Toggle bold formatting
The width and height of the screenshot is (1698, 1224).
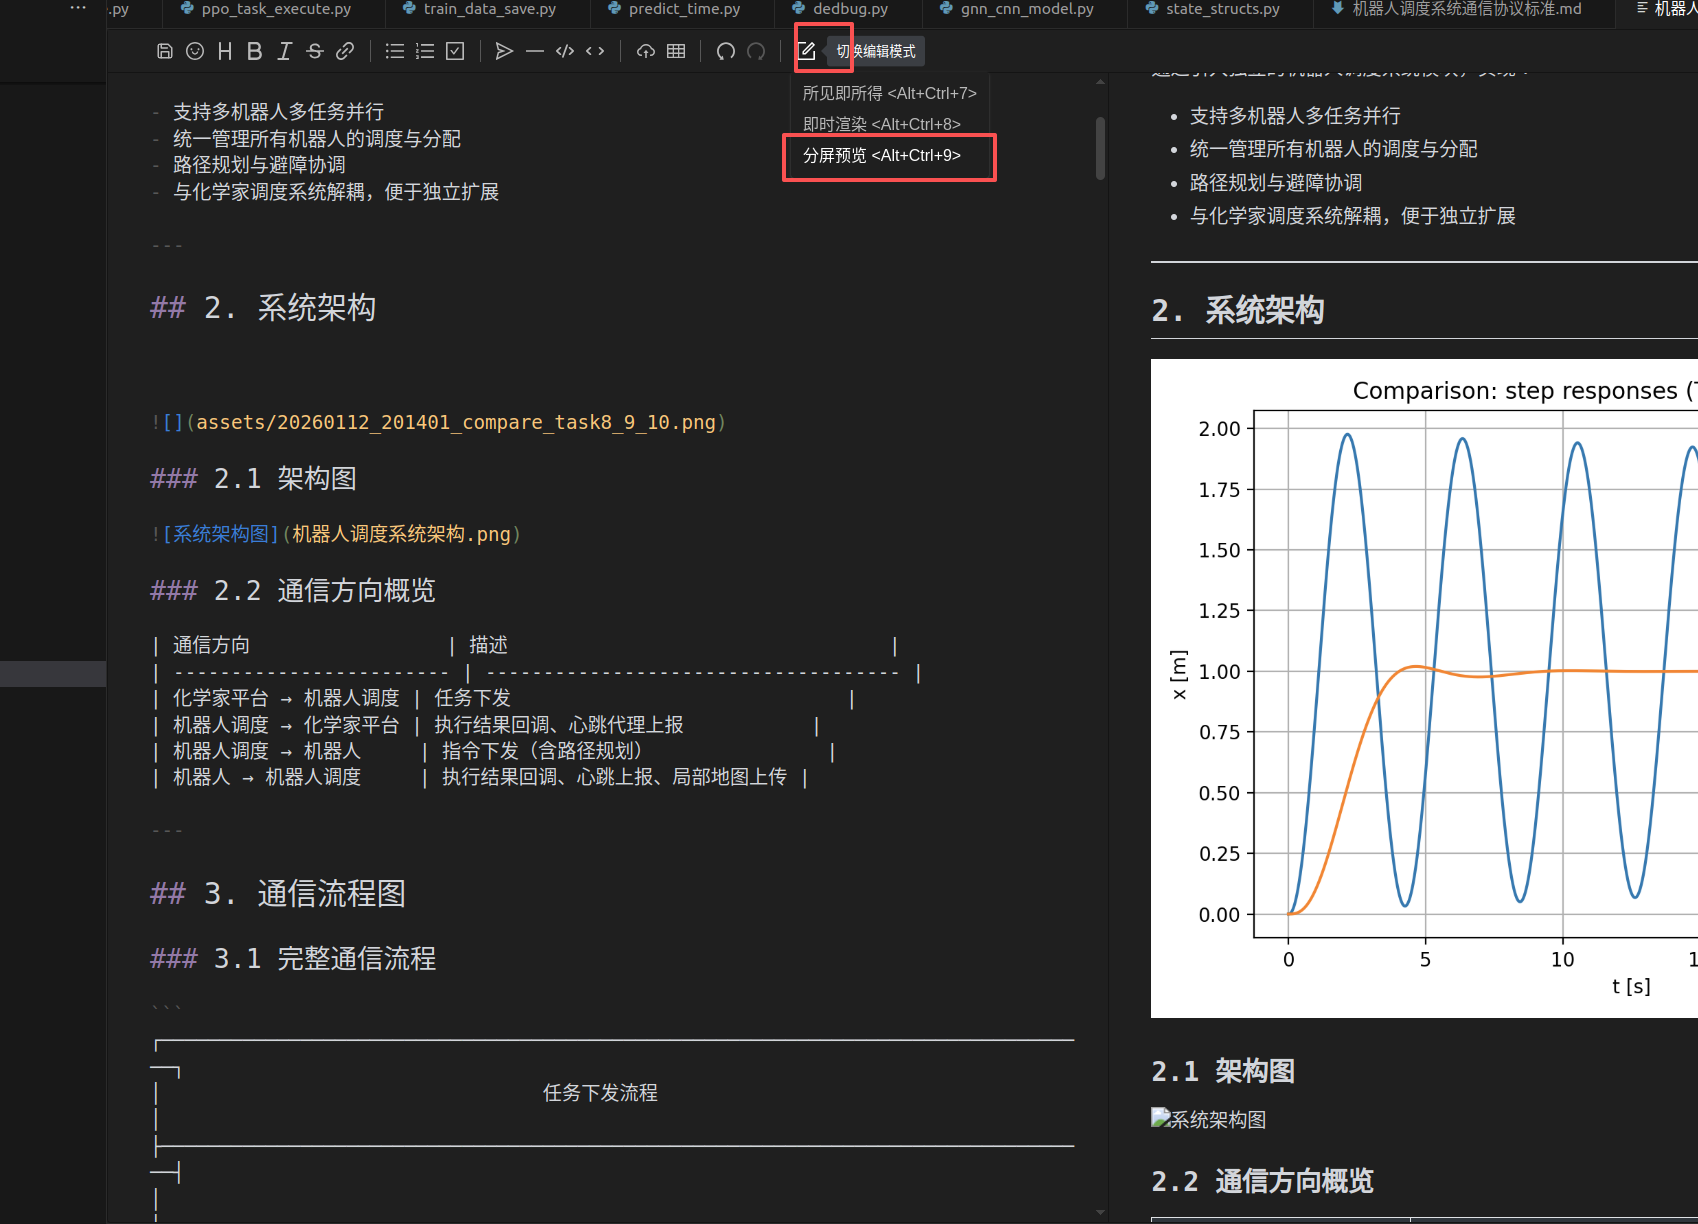coord(255,51)
